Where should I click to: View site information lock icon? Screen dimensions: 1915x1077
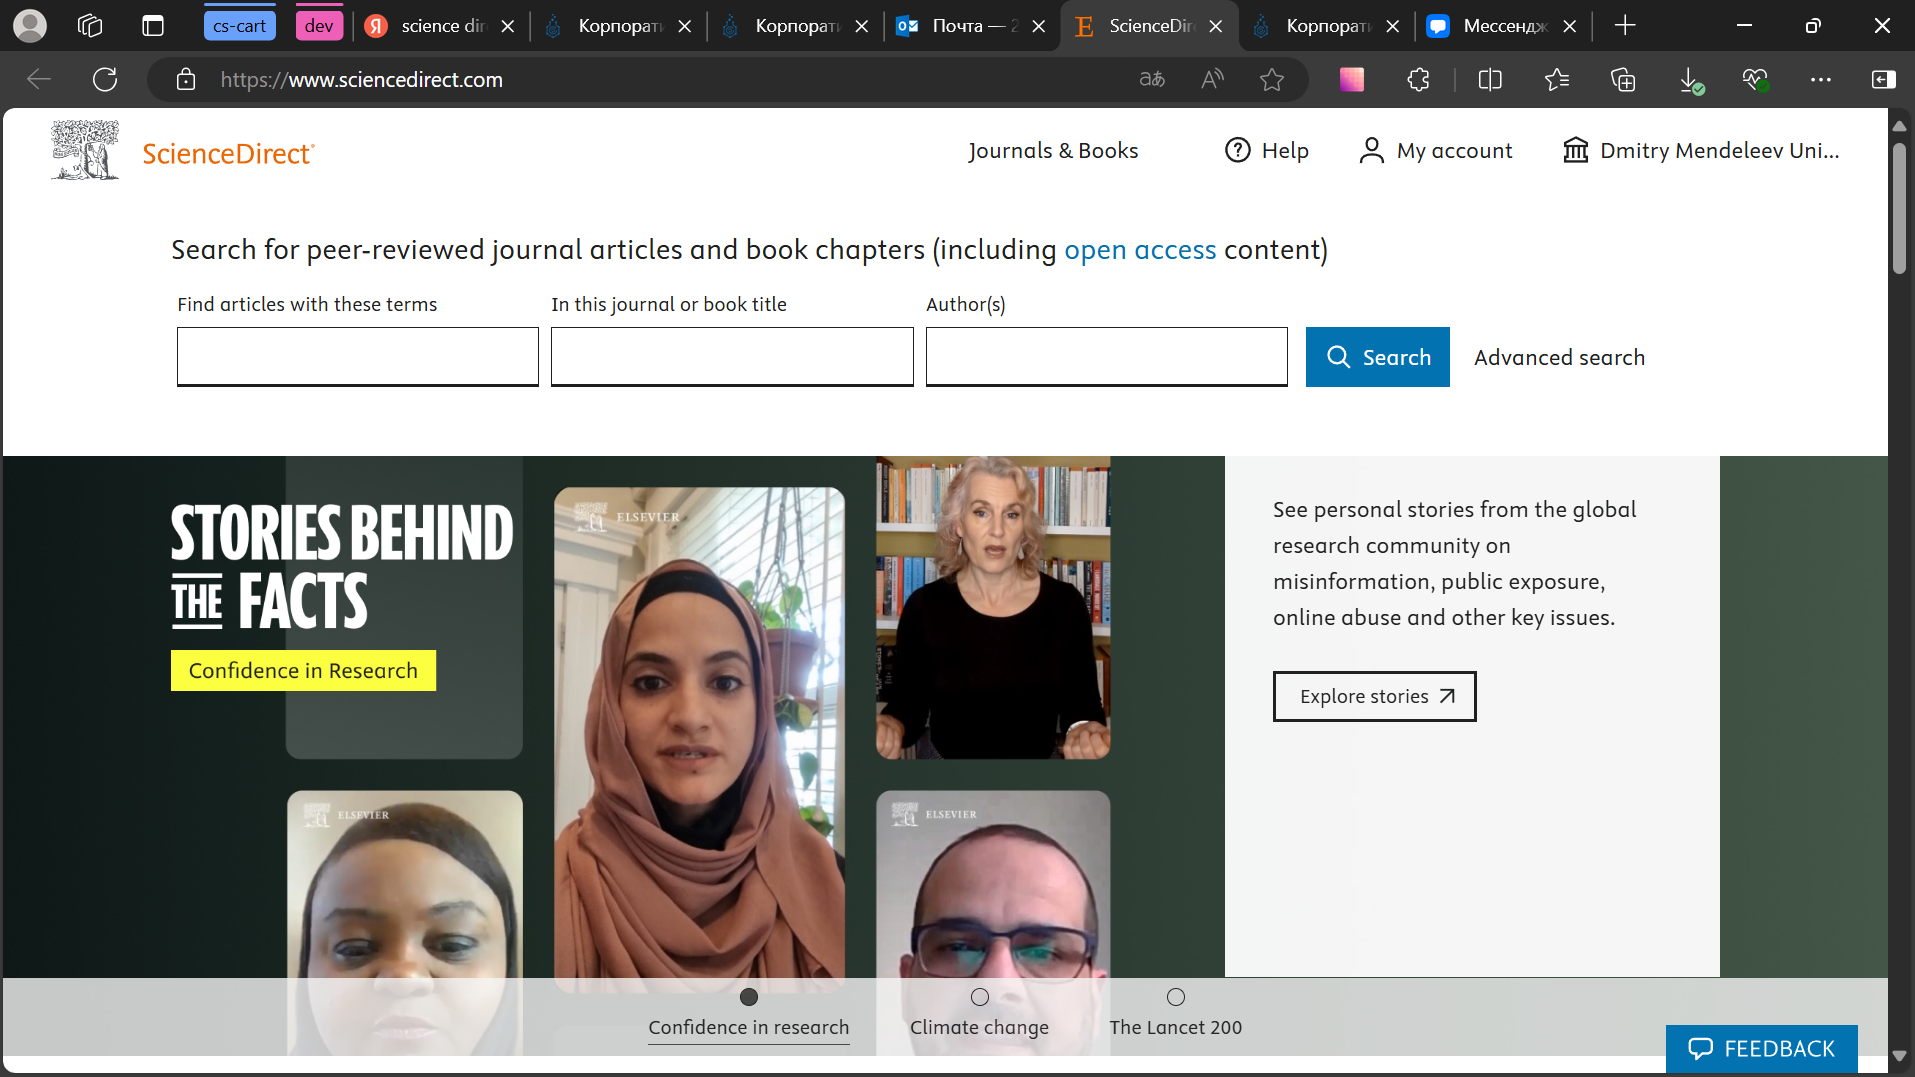click(x=186, y=79)
